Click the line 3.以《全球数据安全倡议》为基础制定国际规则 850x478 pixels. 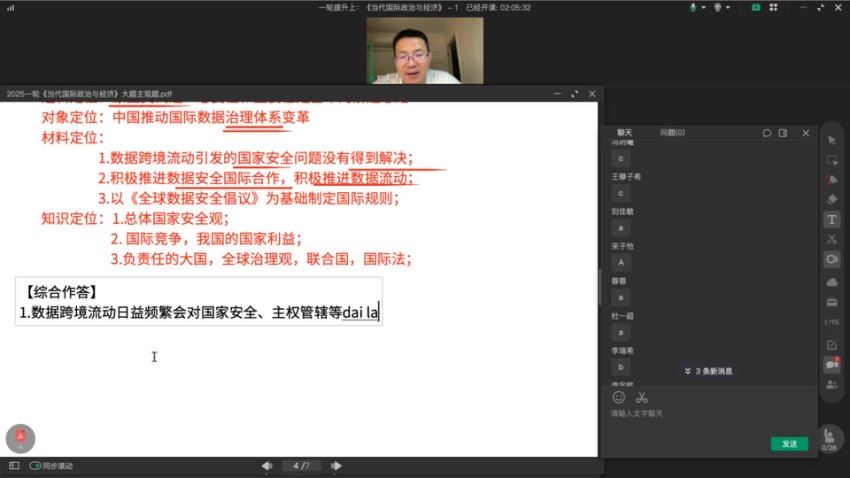[x=249, y=198]
